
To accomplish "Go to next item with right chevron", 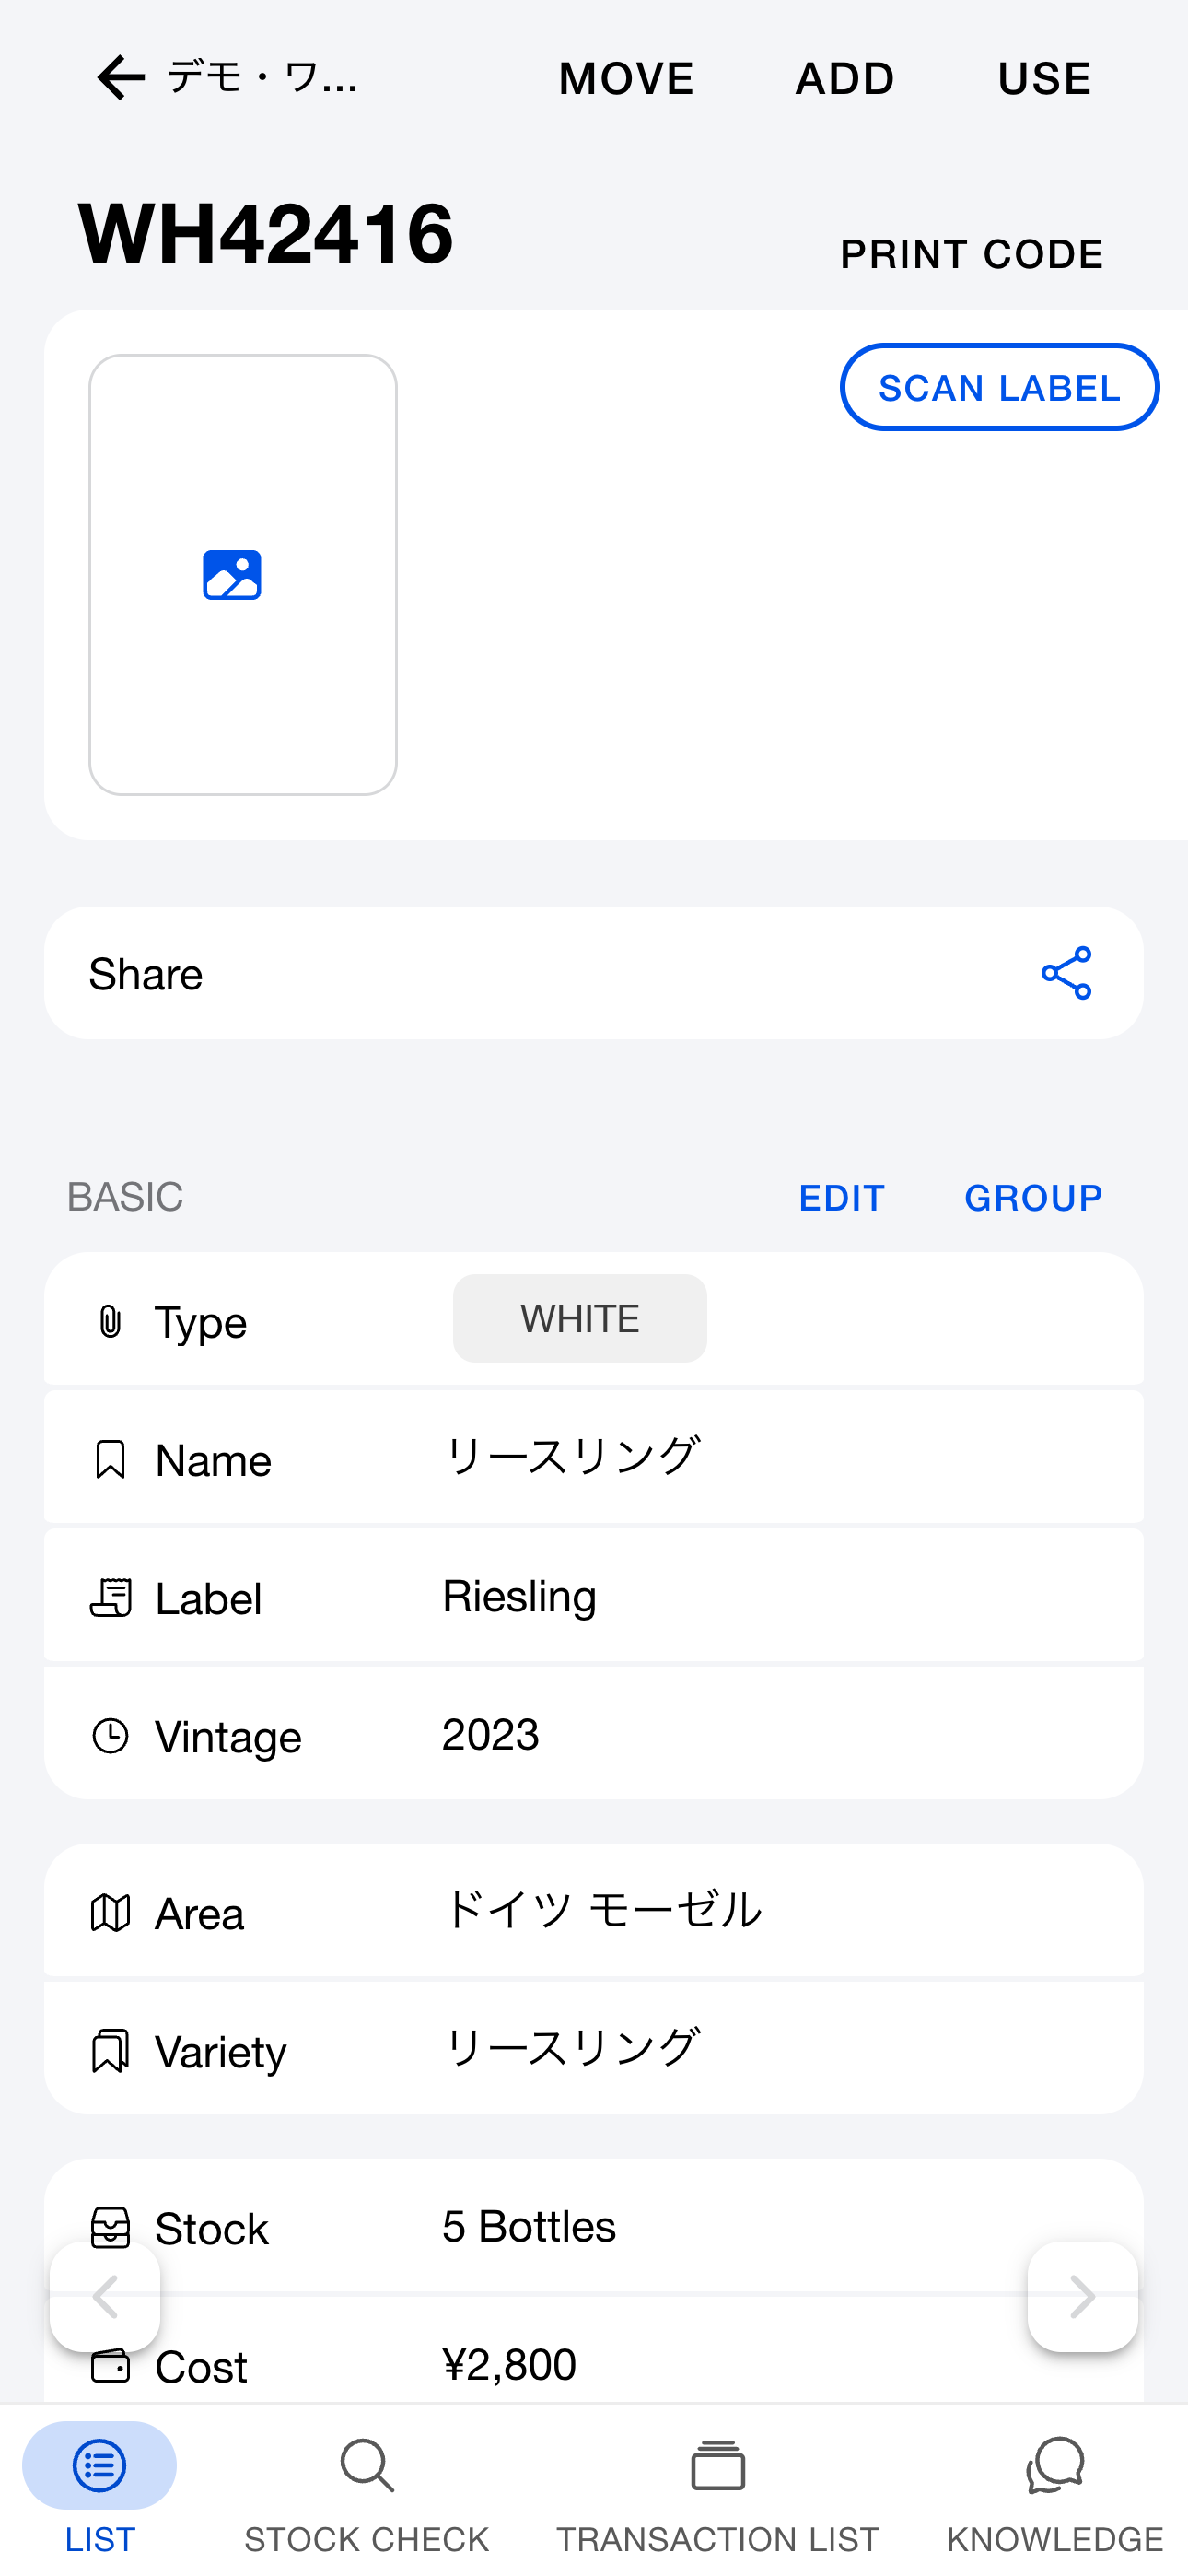I will click(1083, 2296).
